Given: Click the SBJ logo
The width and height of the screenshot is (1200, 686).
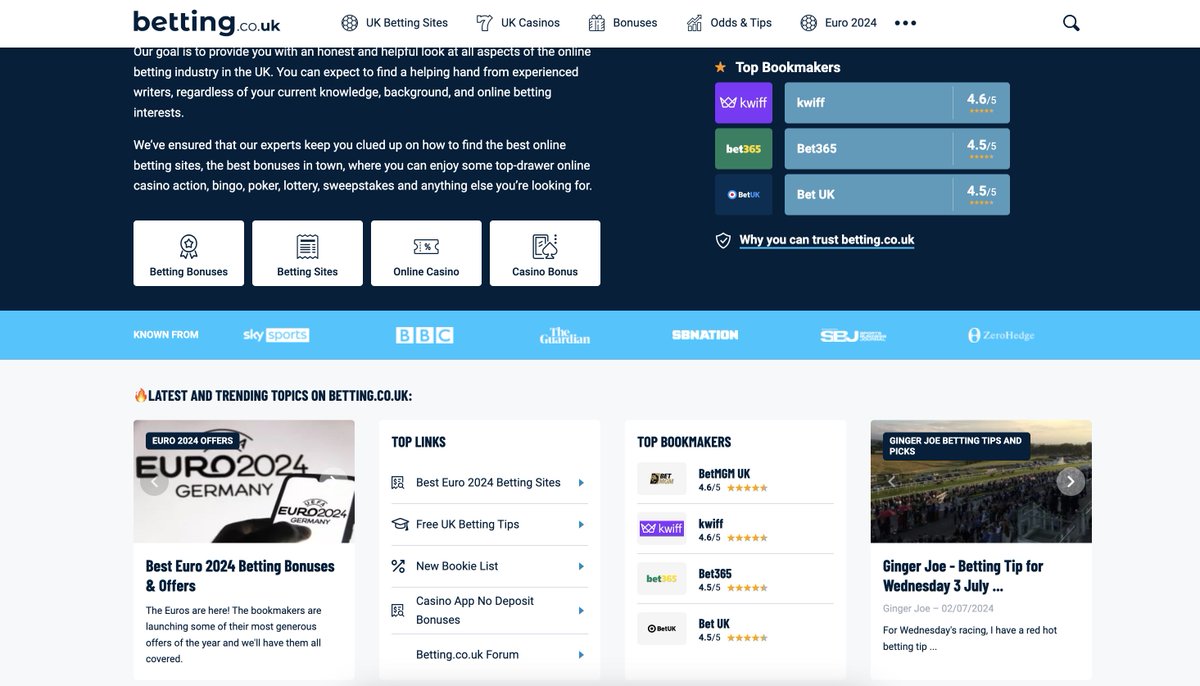Looking at the screenshot, I should (853, 335).
